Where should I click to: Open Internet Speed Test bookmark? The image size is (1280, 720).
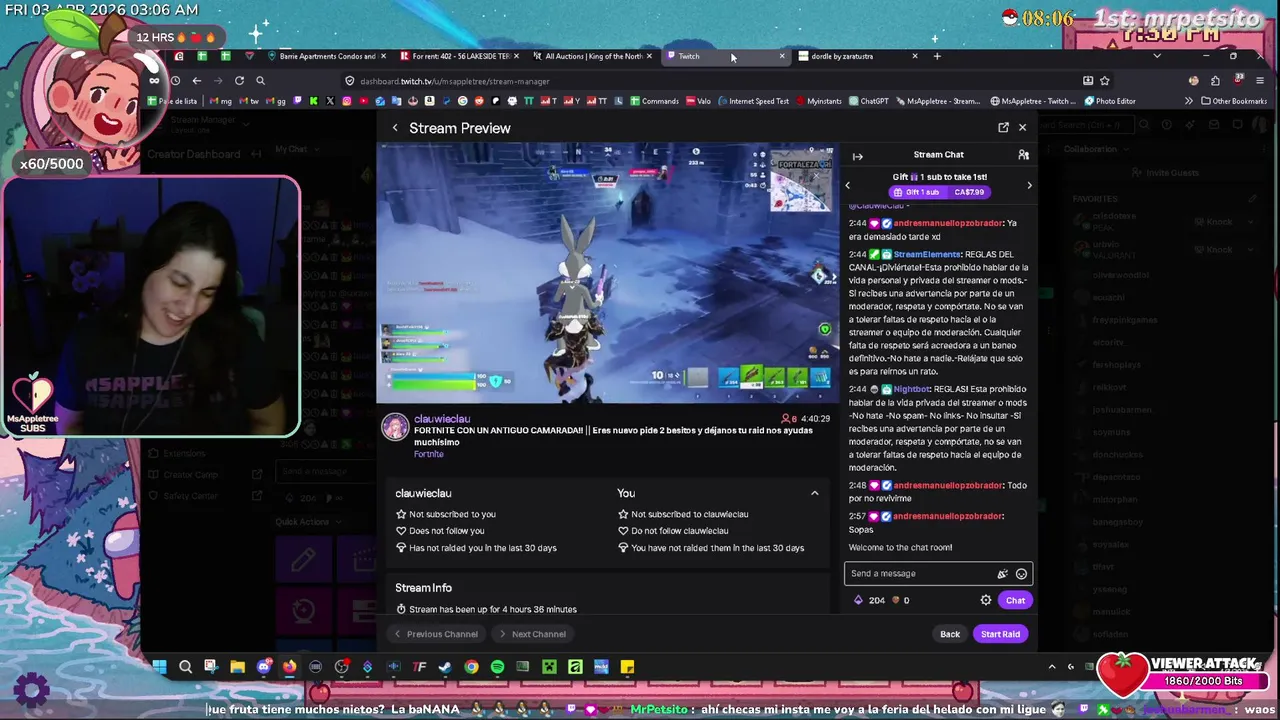pos(752,101)
